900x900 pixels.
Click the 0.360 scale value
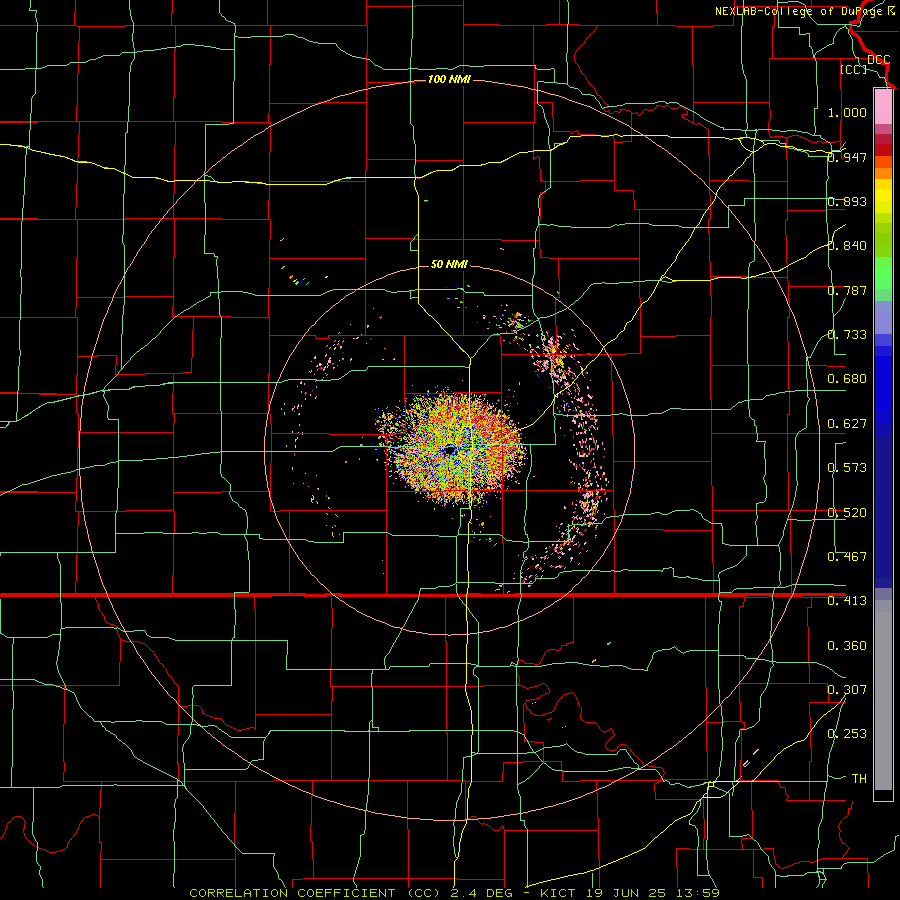pos(847,646)
